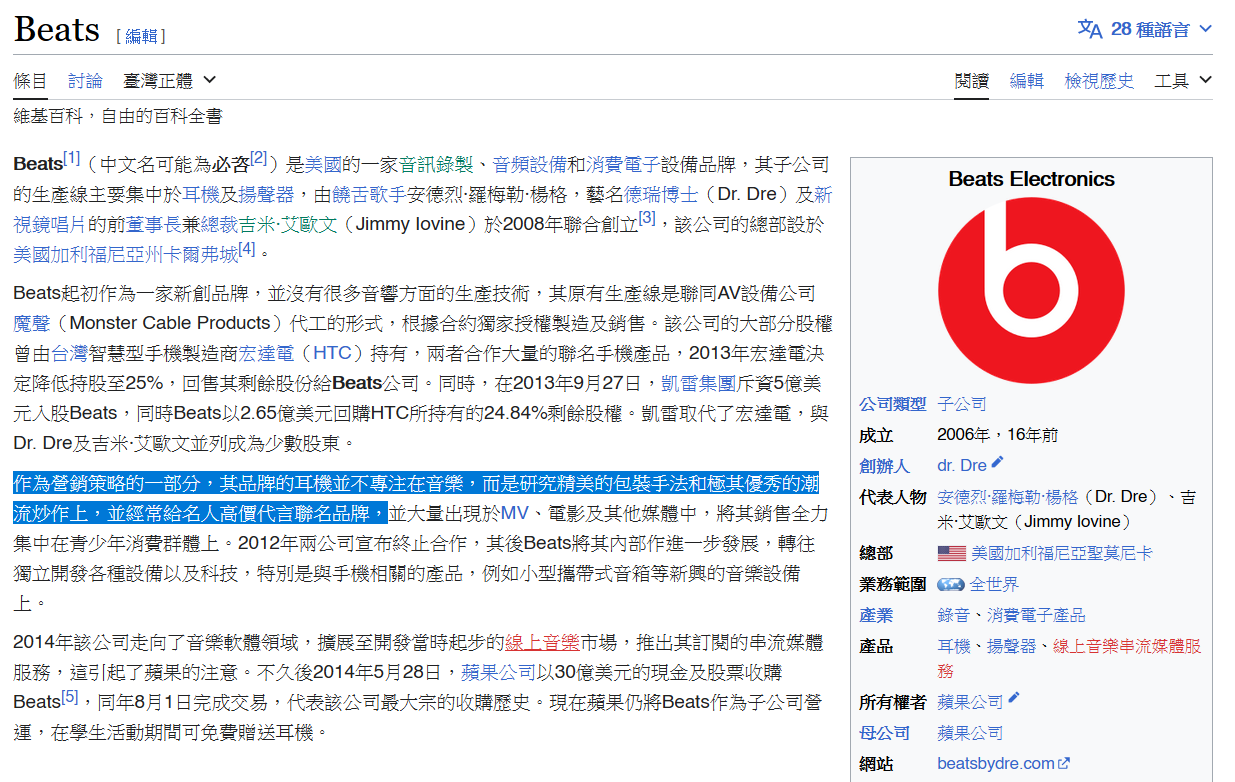Switch to the 討論 tab
This screenshot has width=1235, height=782.
tap(85, 81)
